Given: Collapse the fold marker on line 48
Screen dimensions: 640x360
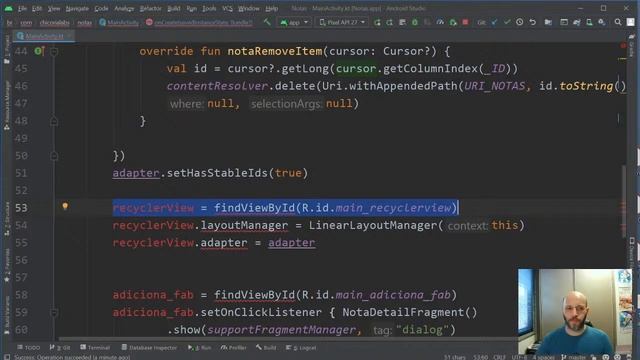Looking at the screenshot, I should pos(54,121).
